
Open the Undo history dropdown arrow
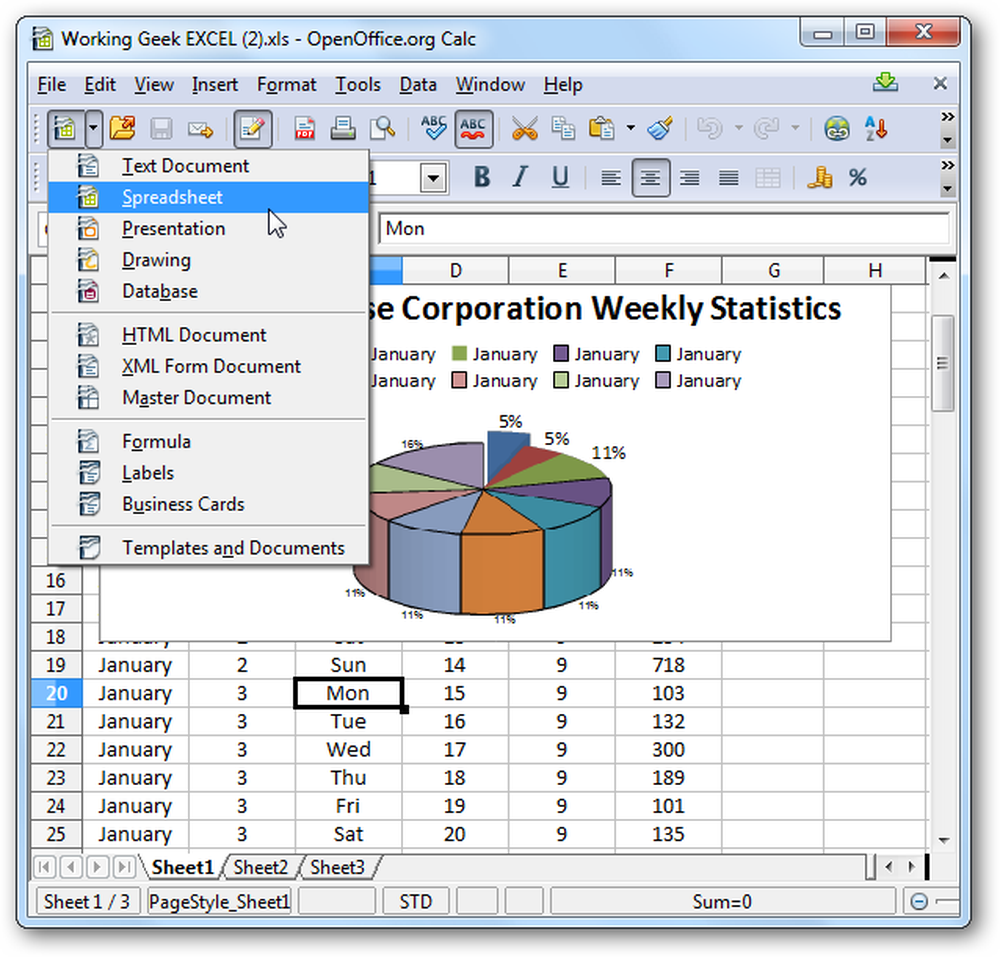coord(739,128)
